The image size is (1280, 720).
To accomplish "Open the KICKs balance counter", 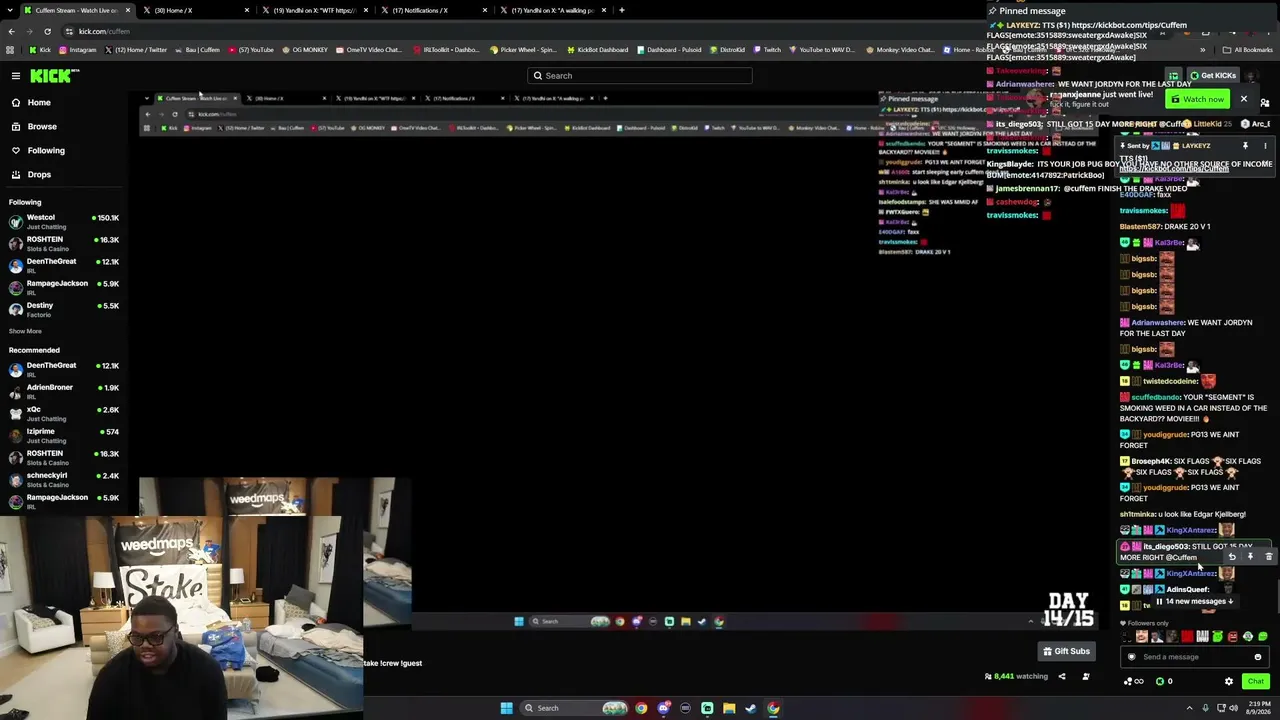I will tap(1164, 682).
